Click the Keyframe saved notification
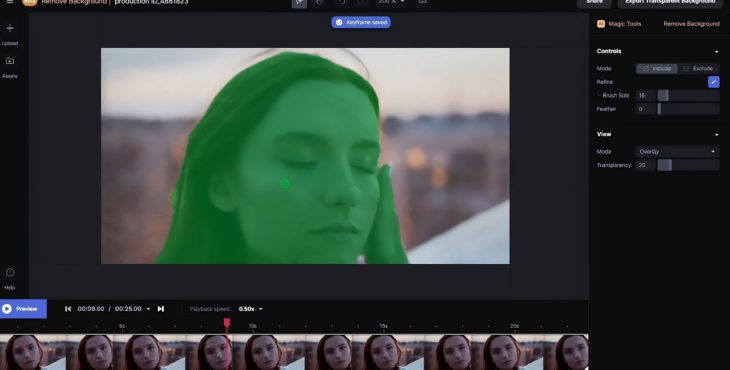730x370 pixels. point(361,22)
